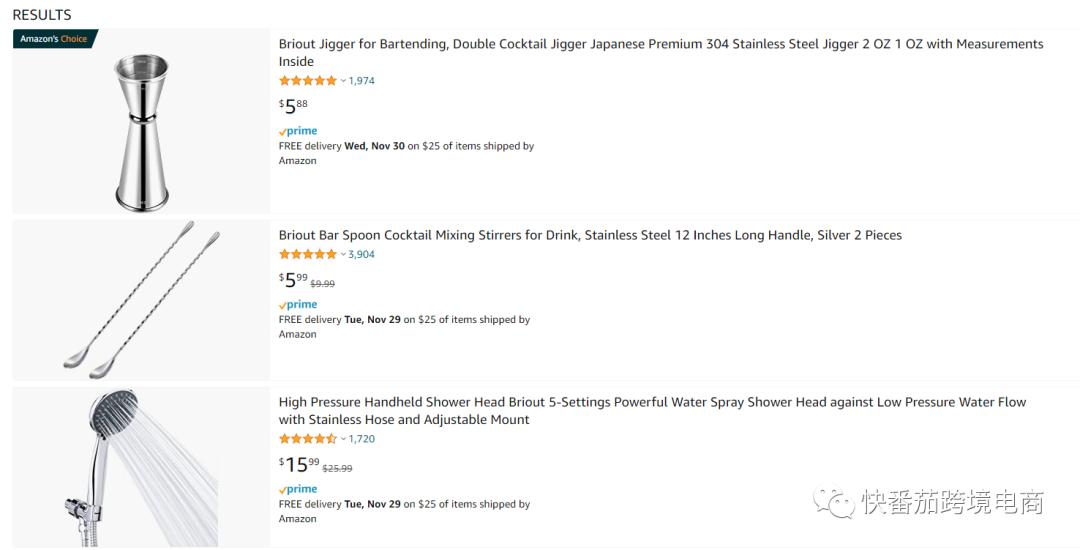1080x550 pixels.
Task: View the 1,720 shower head reviews
Action: (362, 439)
